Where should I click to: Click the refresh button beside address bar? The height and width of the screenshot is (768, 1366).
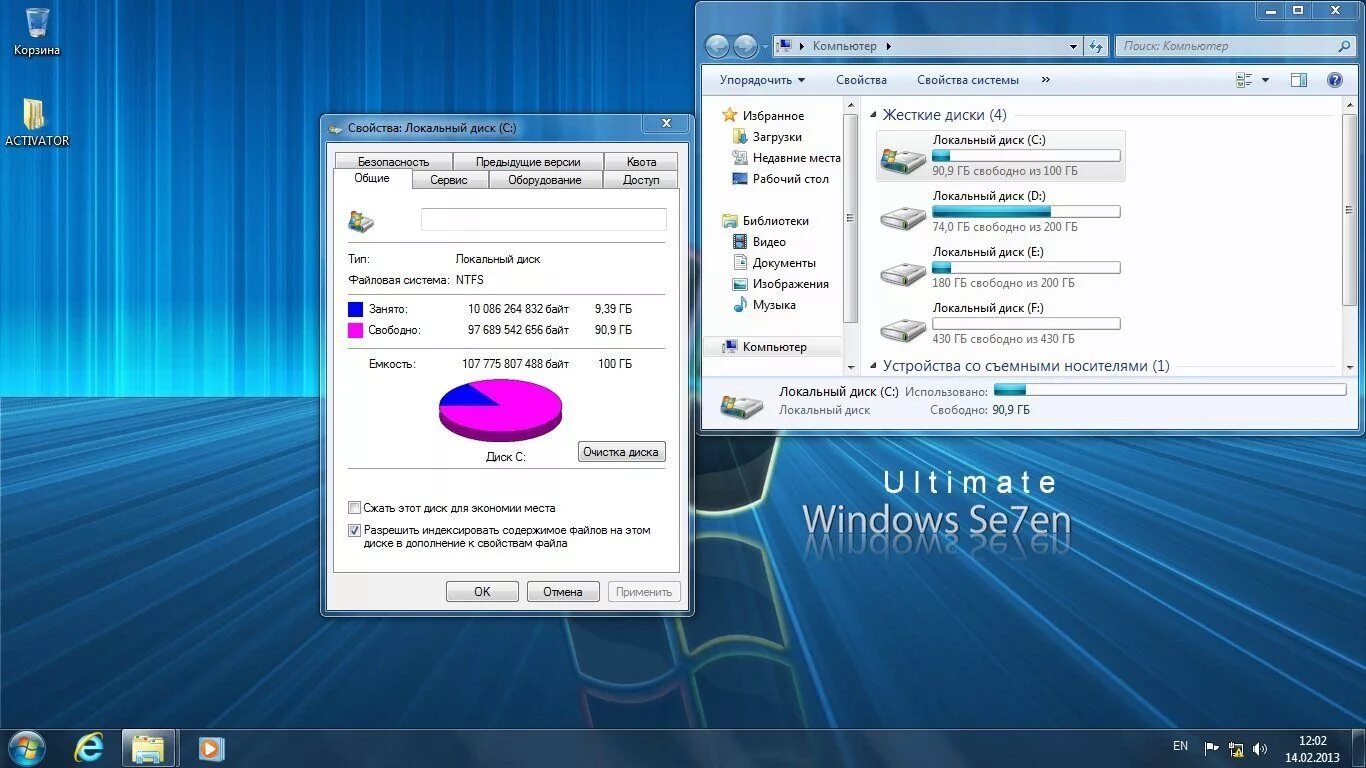click(1096, 46)
